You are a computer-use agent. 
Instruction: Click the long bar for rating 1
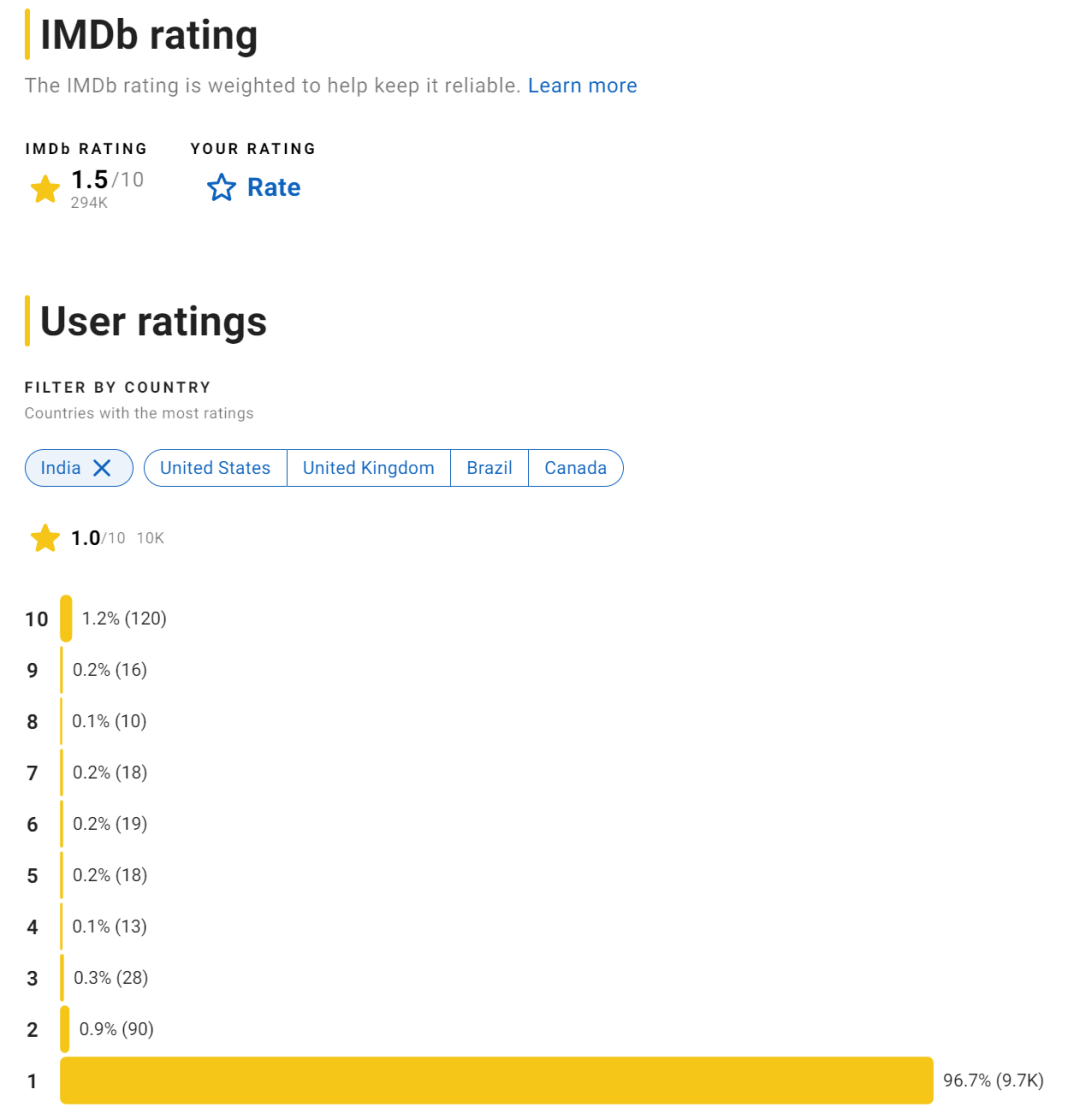pos(497,1080)
